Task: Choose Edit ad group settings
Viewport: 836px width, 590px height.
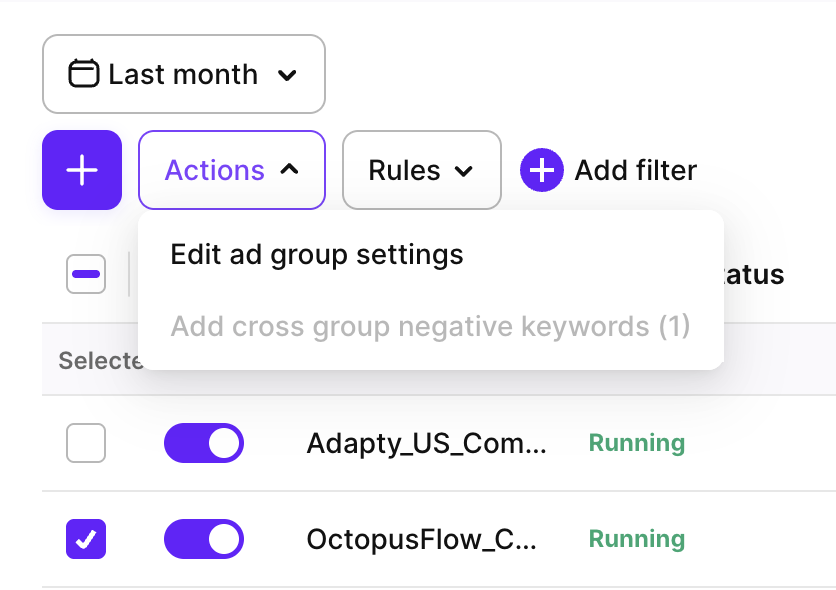Action: [x=317, y=255]
